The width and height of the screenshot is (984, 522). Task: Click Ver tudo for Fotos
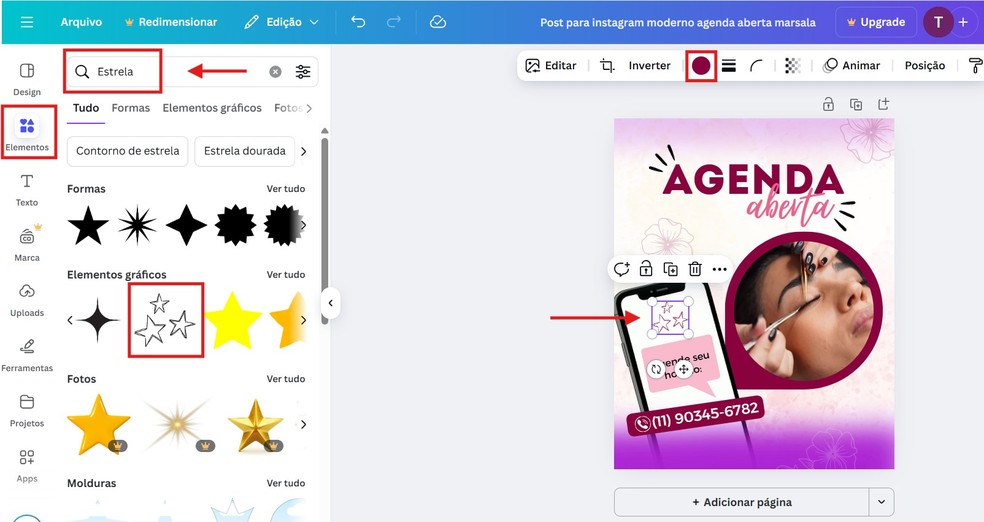click(286, 379)
